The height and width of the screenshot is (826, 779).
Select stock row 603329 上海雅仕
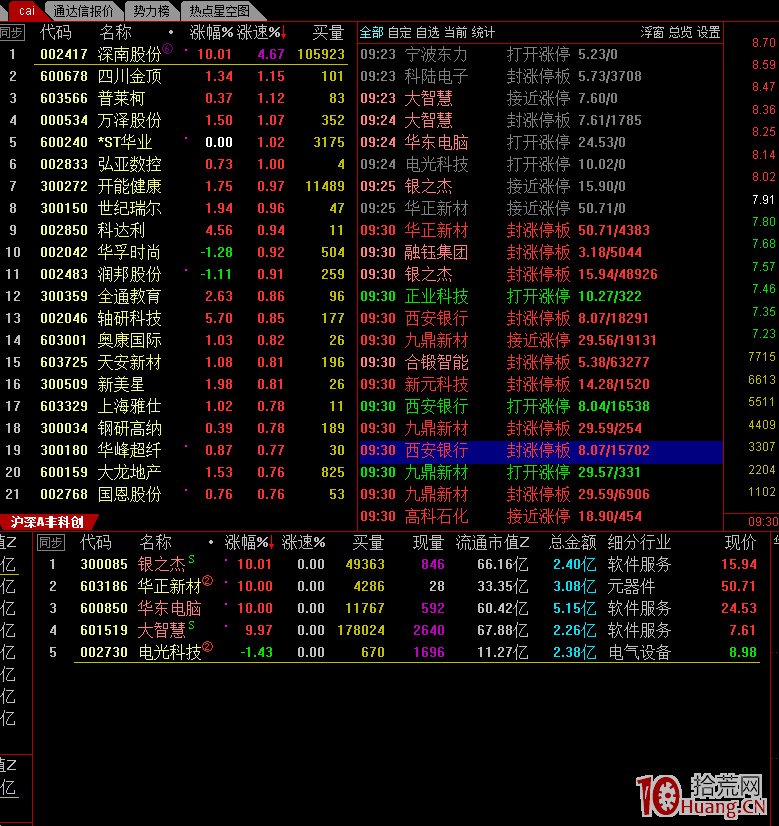coord(174,406)
